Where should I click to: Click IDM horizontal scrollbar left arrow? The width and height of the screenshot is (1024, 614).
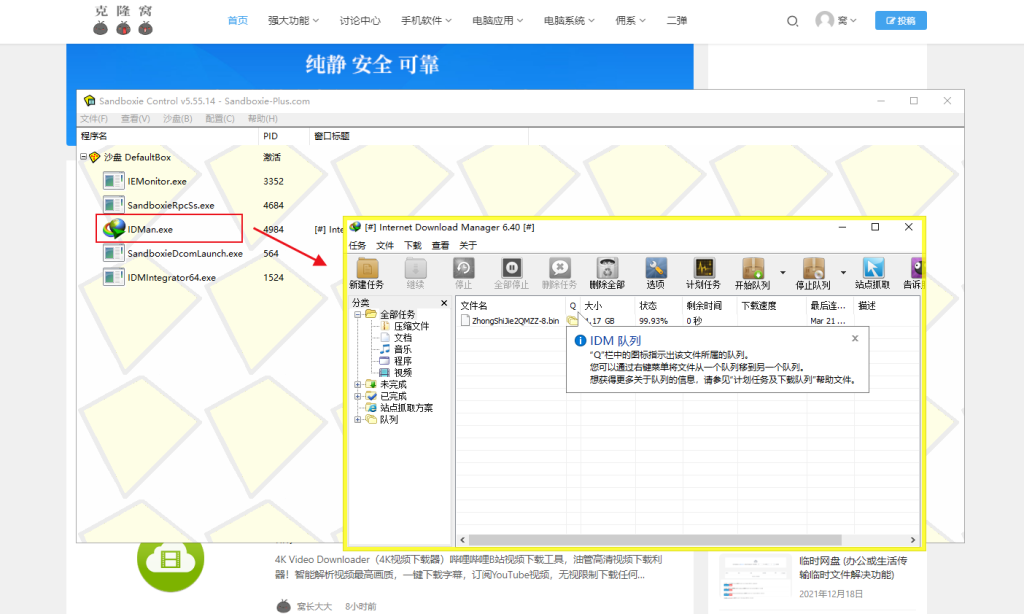click(x=462, y=540)
